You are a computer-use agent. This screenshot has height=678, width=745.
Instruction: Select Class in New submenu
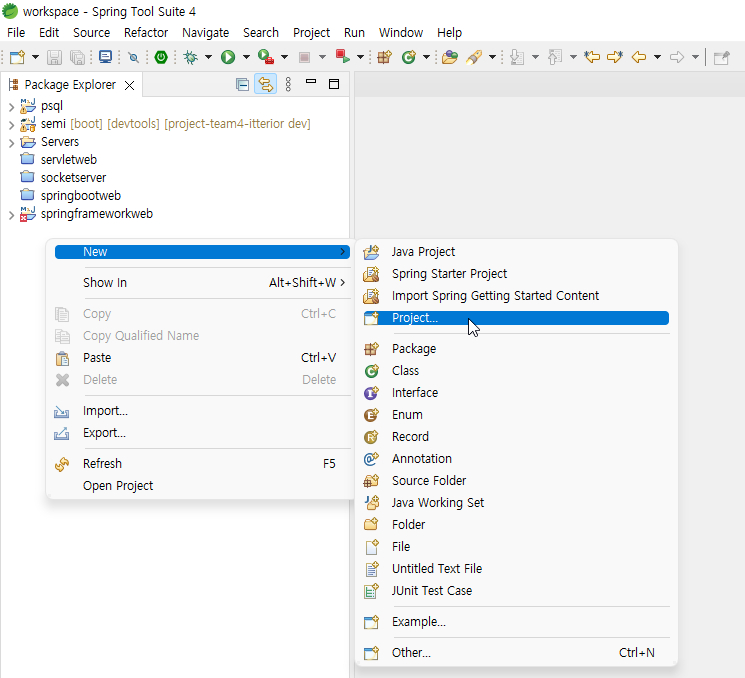[x=516, y=371]
